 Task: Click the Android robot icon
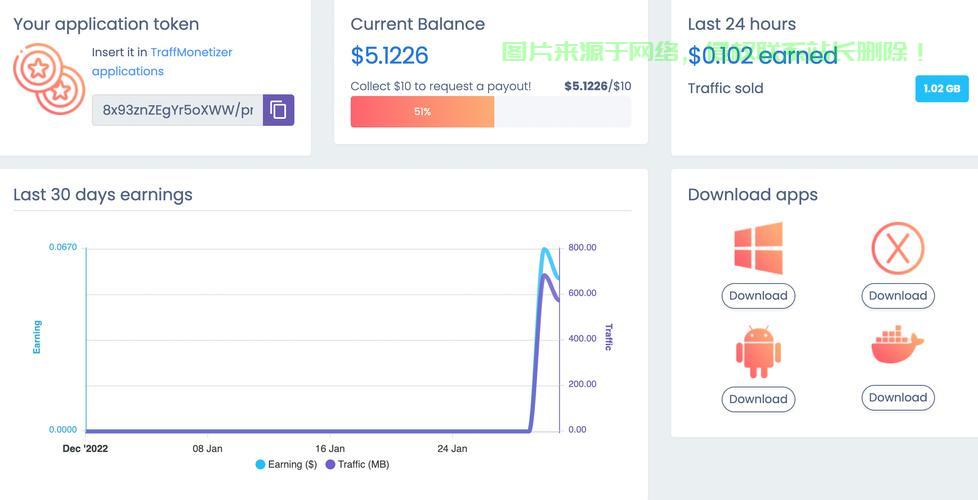pos(758,352)
